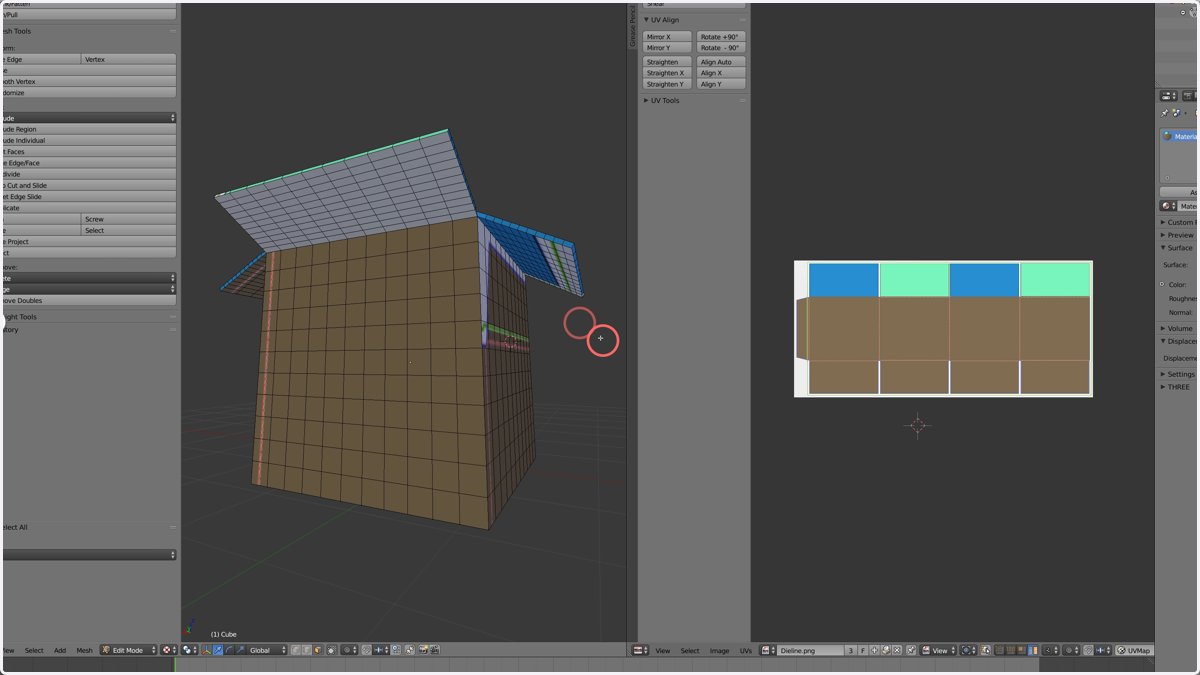Toggle snap in UV editor
The height and width of the screenshot is (675, 1200).
coord(1088,650)
